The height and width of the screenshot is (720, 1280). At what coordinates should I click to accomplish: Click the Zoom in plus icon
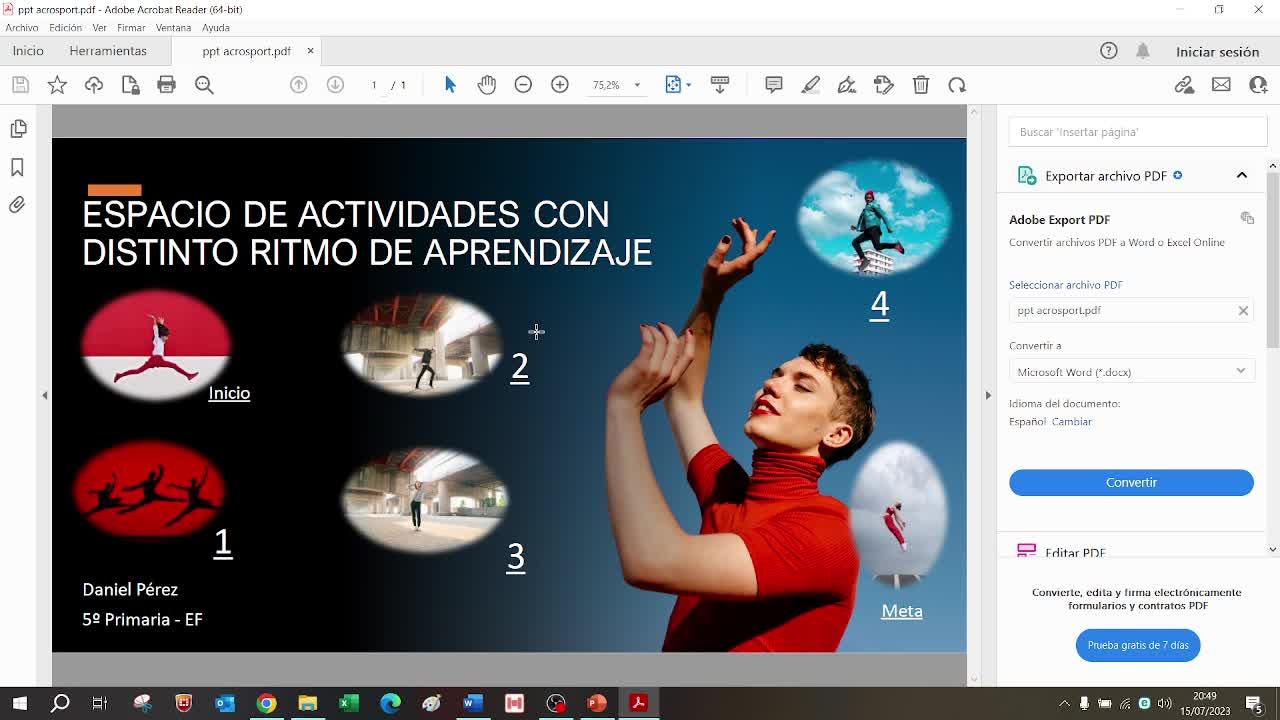coord(560,85)
